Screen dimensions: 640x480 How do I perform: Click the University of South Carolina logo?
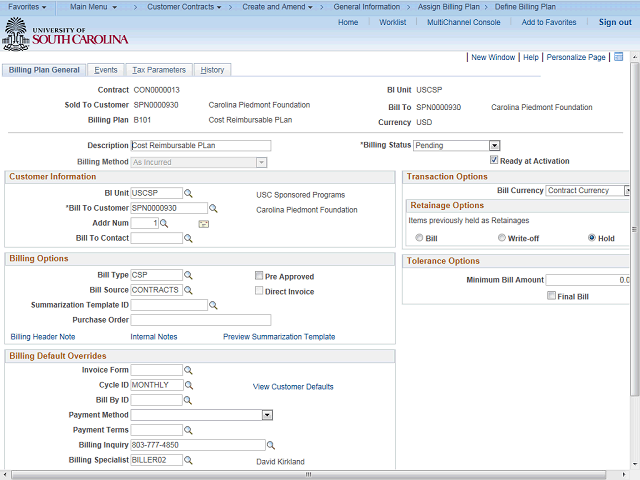click(x=65, y=34)
